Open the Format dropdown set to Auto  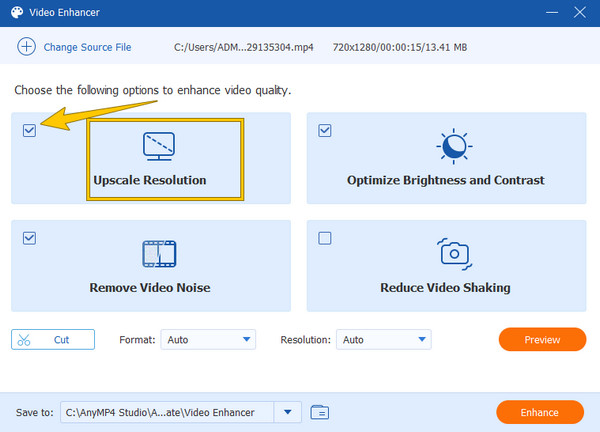(208, 339)
